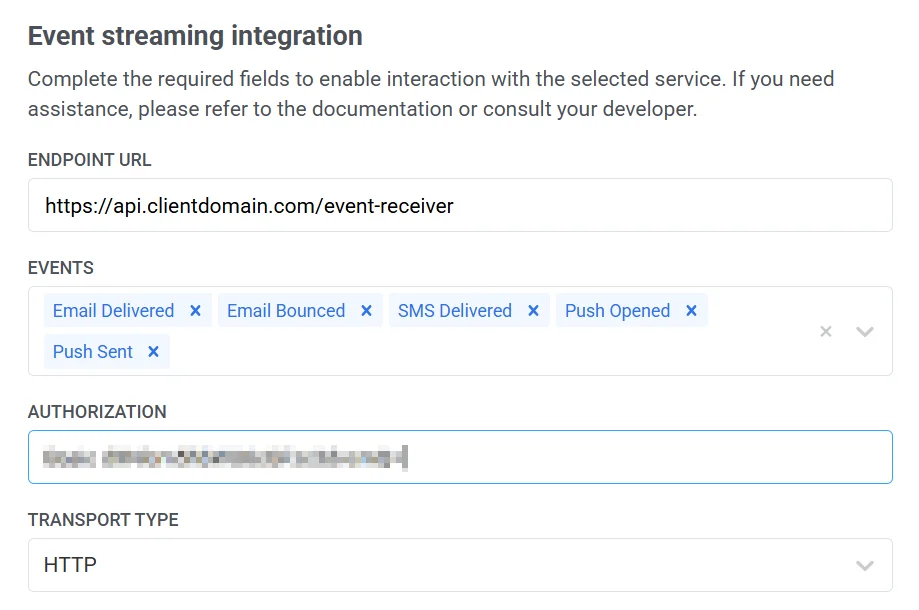The width and height of the screenshot is (919, 610).
Task: Remove the Push Sent event tag
Action: click(153, 351)
